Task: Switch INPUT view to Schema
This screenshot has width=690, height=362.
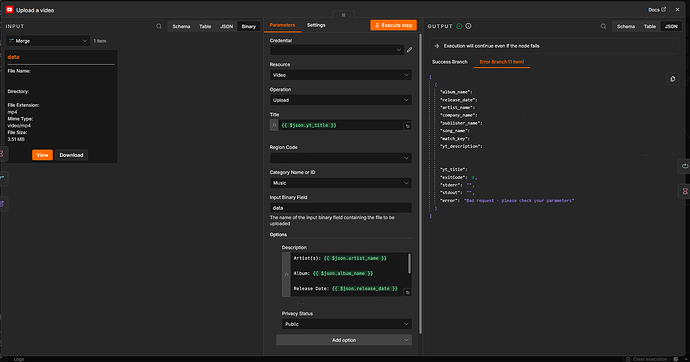Action: pyautogui.click(x=181, y=26)
